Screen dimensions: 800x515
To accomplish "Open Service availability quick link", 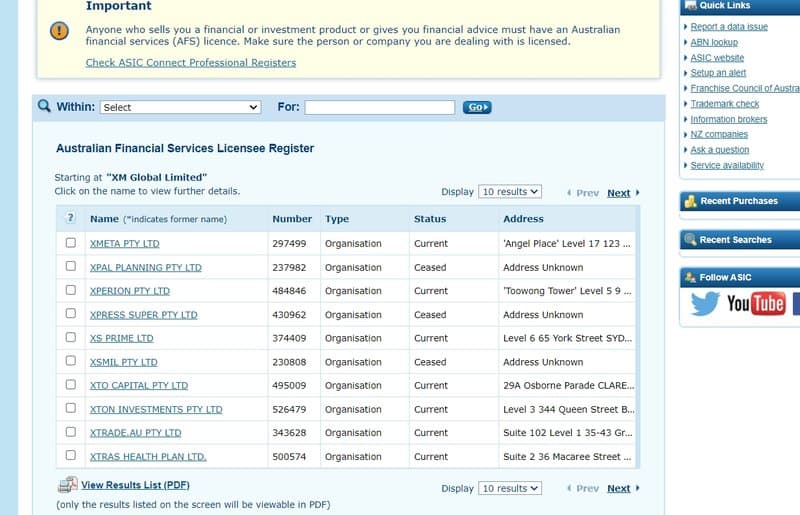I will [727, 165].
